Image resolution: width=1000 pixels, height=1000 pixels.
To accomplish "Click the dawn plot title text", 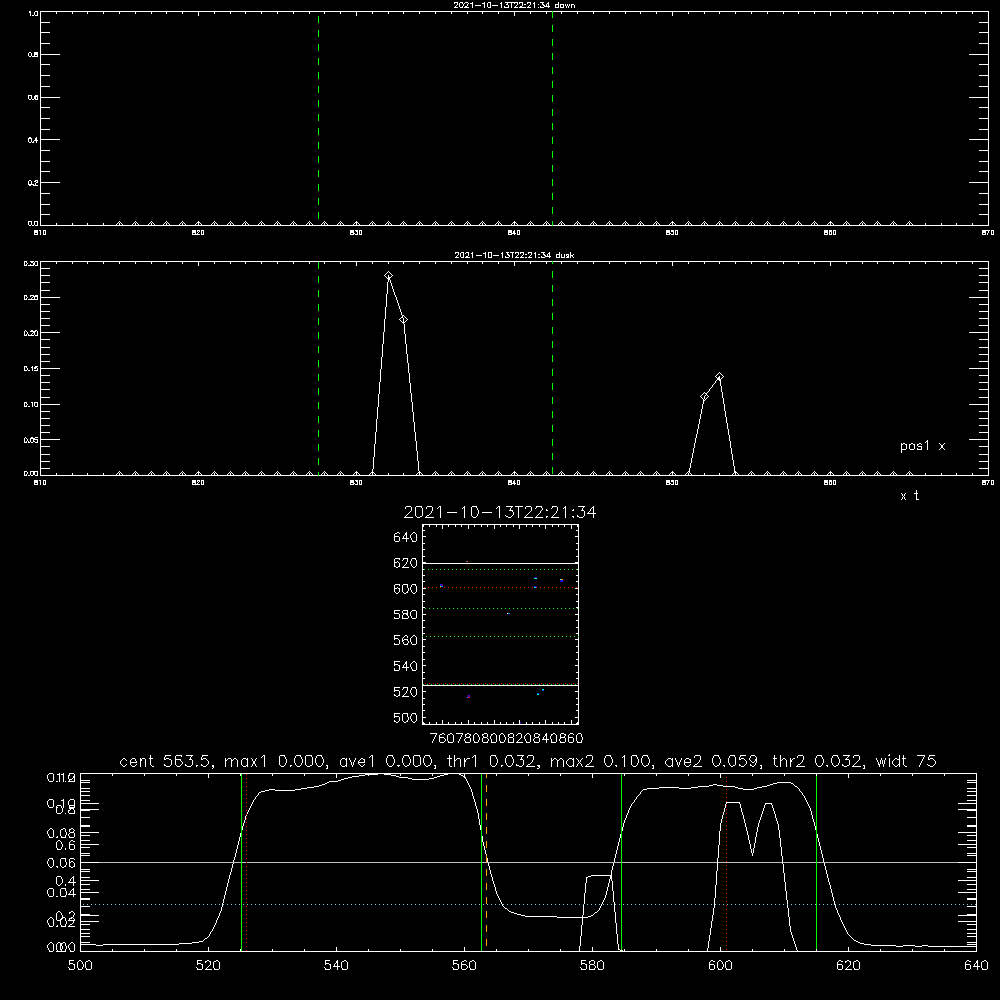I will point(514,5).
